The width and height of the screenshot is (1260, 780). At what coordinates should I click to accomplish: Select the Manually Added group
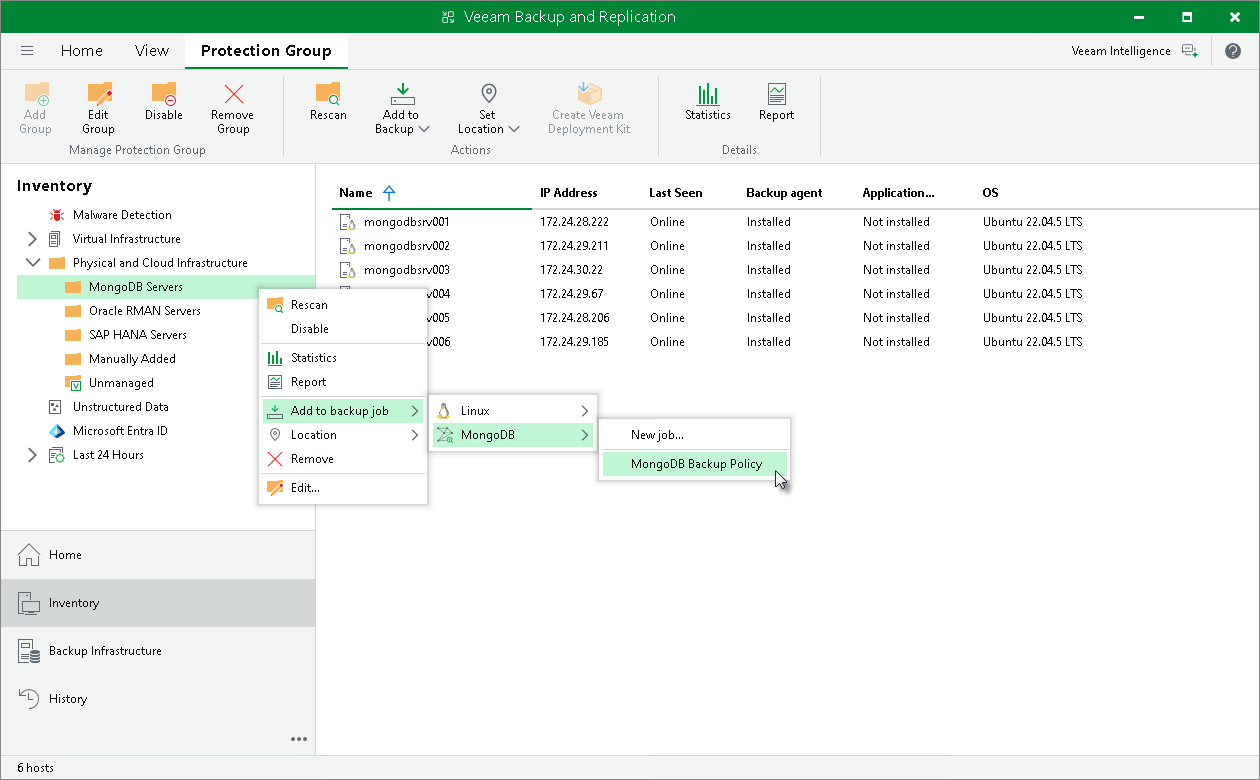[132, 359]
